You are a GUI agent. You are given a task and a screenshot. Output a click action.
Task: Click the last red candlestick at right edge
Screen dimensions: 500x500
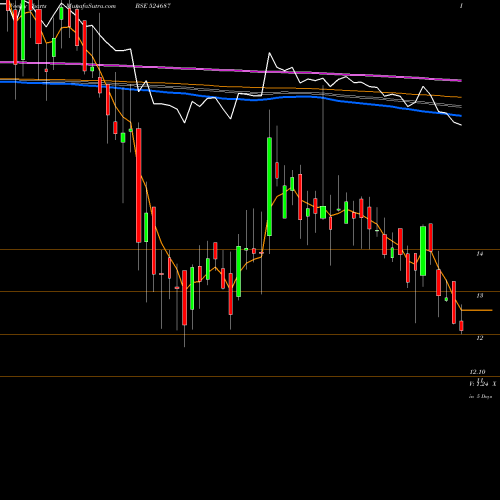(x=461, y=326)
